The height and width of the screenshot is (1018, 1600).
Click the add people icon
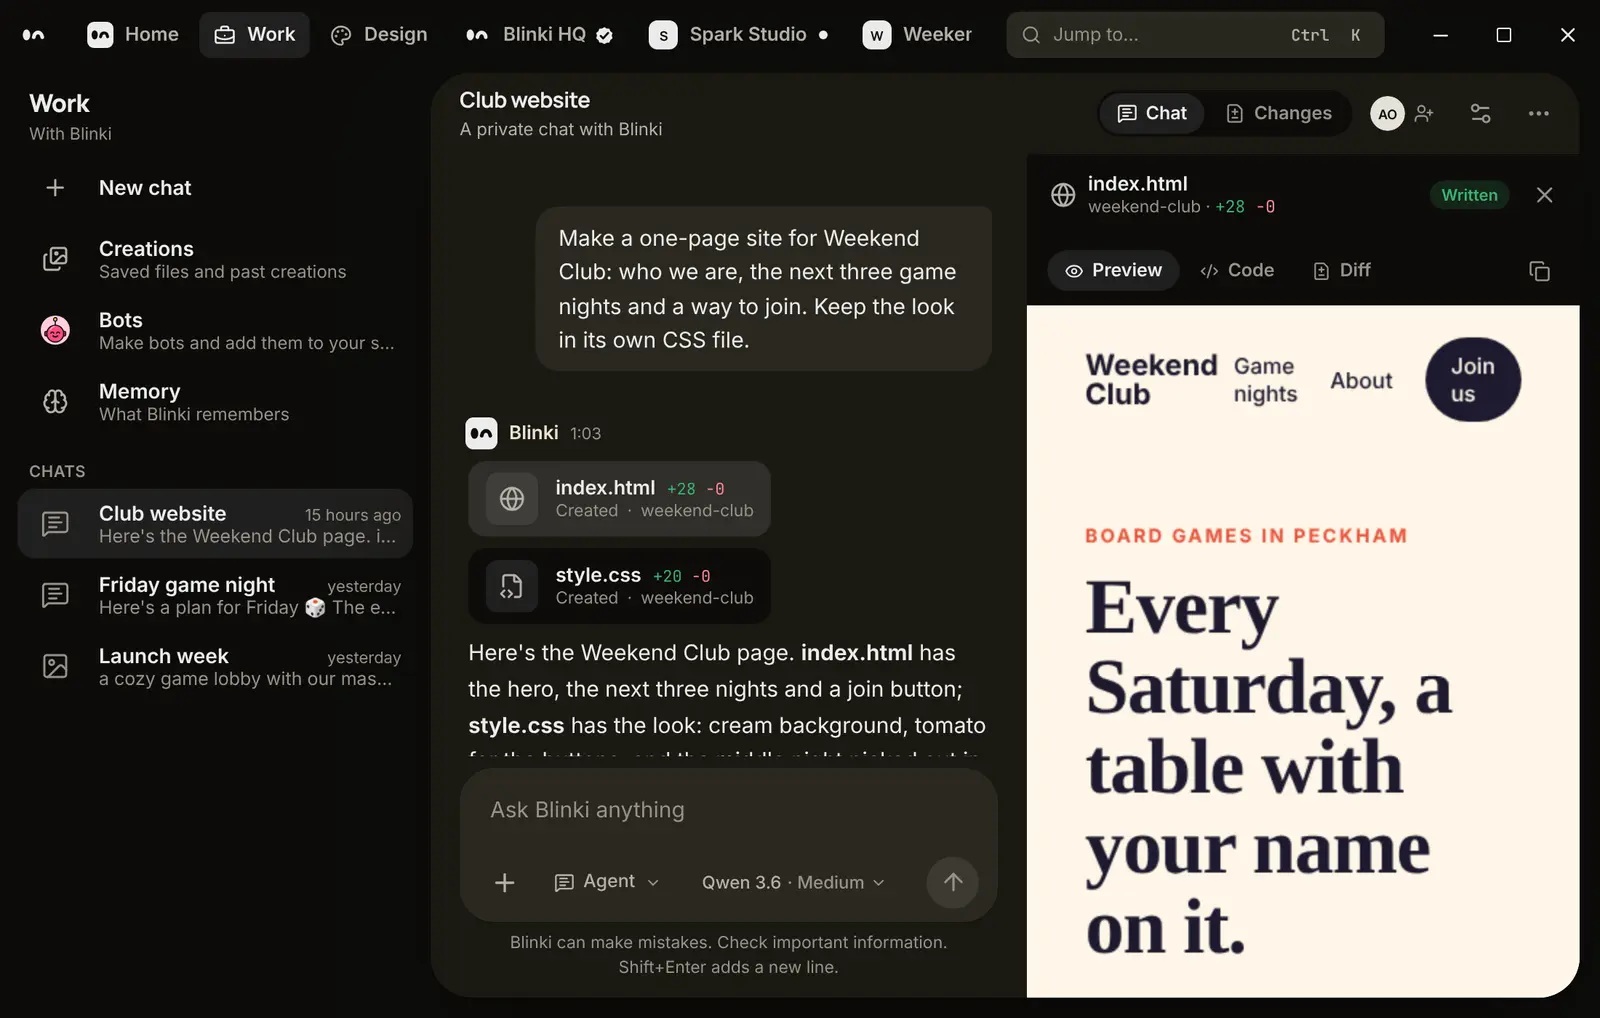(x=1425, y=113)
